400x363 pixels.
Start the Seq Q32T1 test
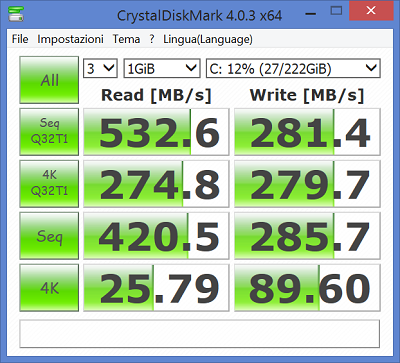49,132
